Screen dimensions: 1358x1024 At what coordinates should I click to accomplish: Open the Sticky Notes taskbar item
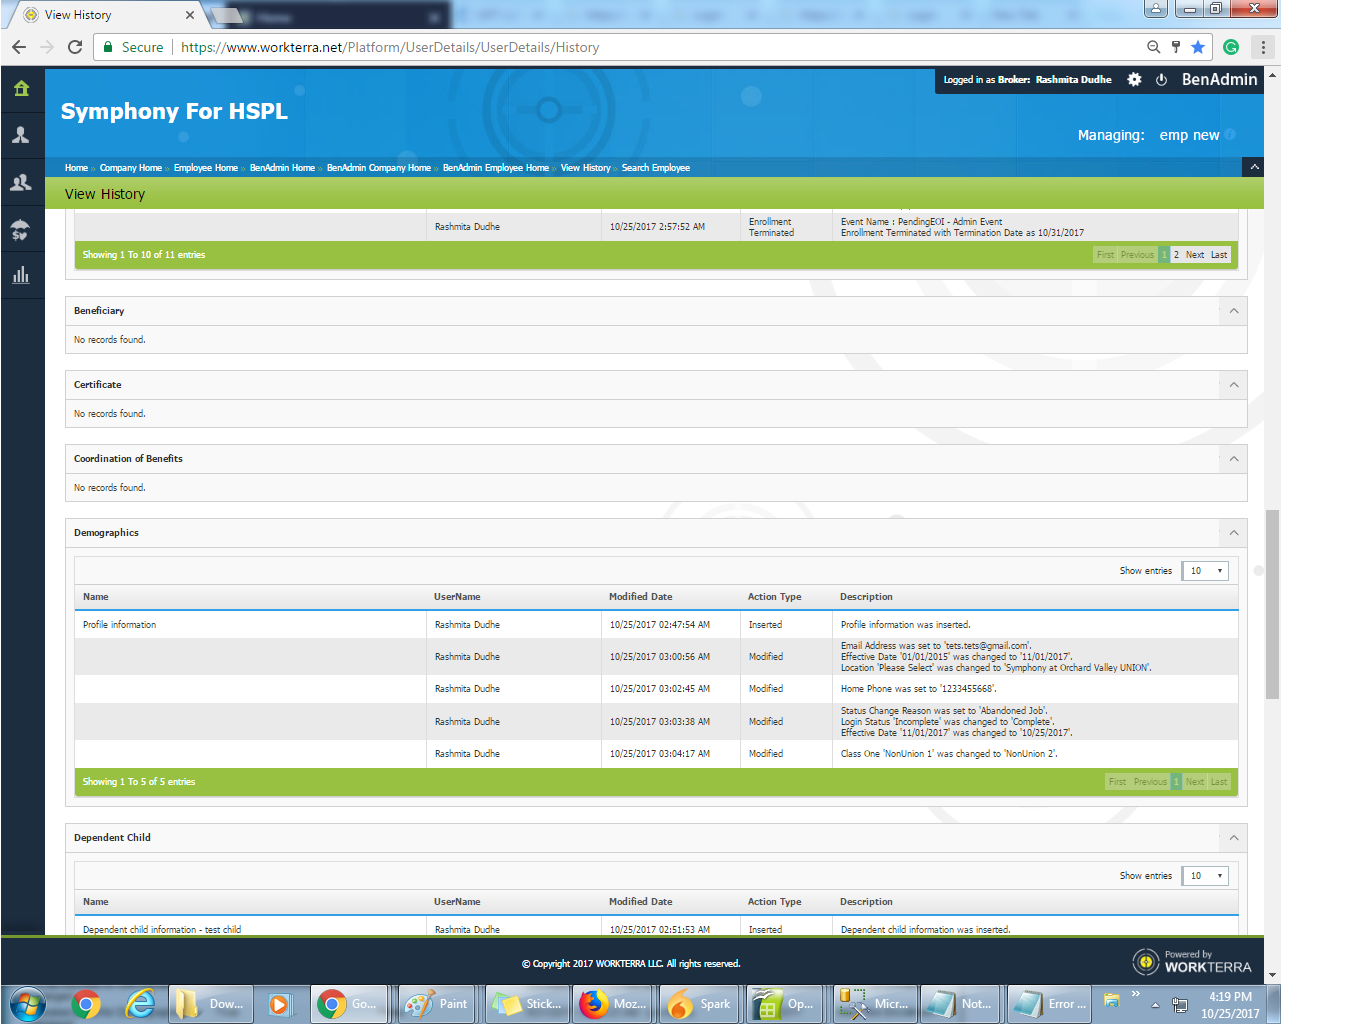pyautogui.click(x=527, y=1003)
